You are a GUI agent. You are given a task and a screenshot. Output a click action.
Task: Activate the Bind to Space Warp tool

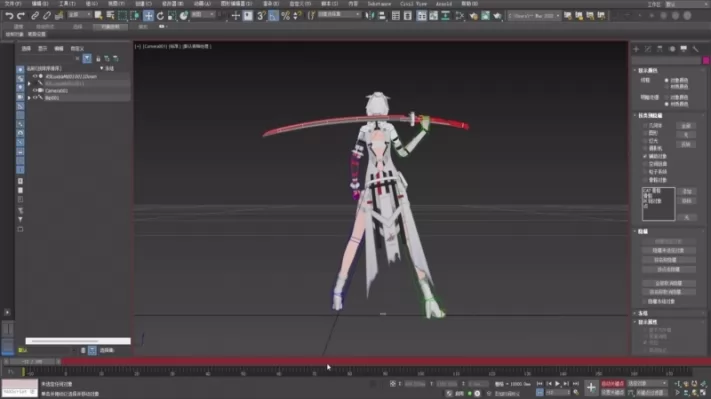tap(58, 16)
